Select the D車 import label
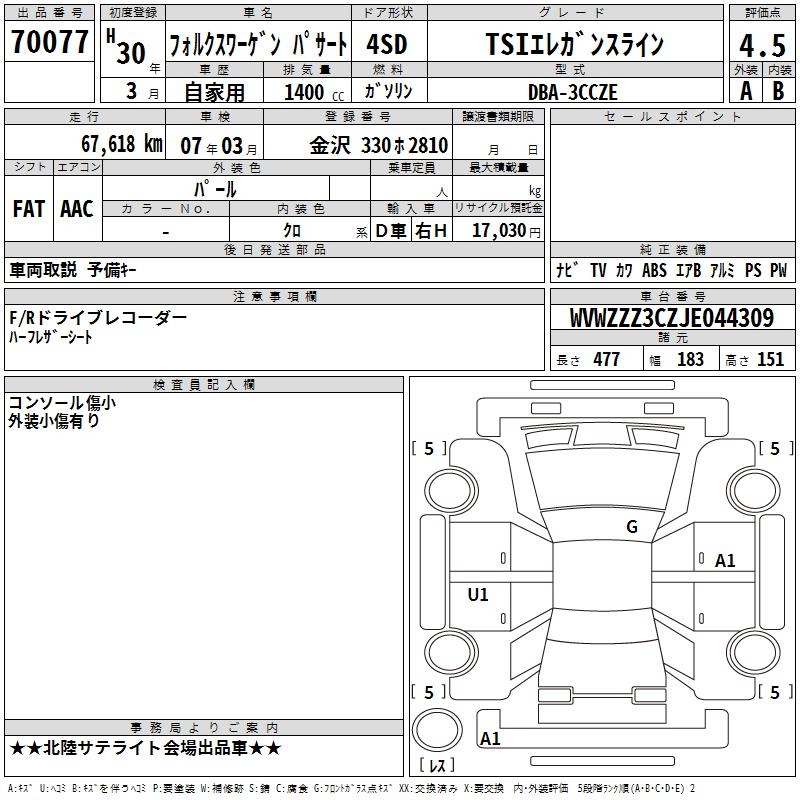 (390, 231)
